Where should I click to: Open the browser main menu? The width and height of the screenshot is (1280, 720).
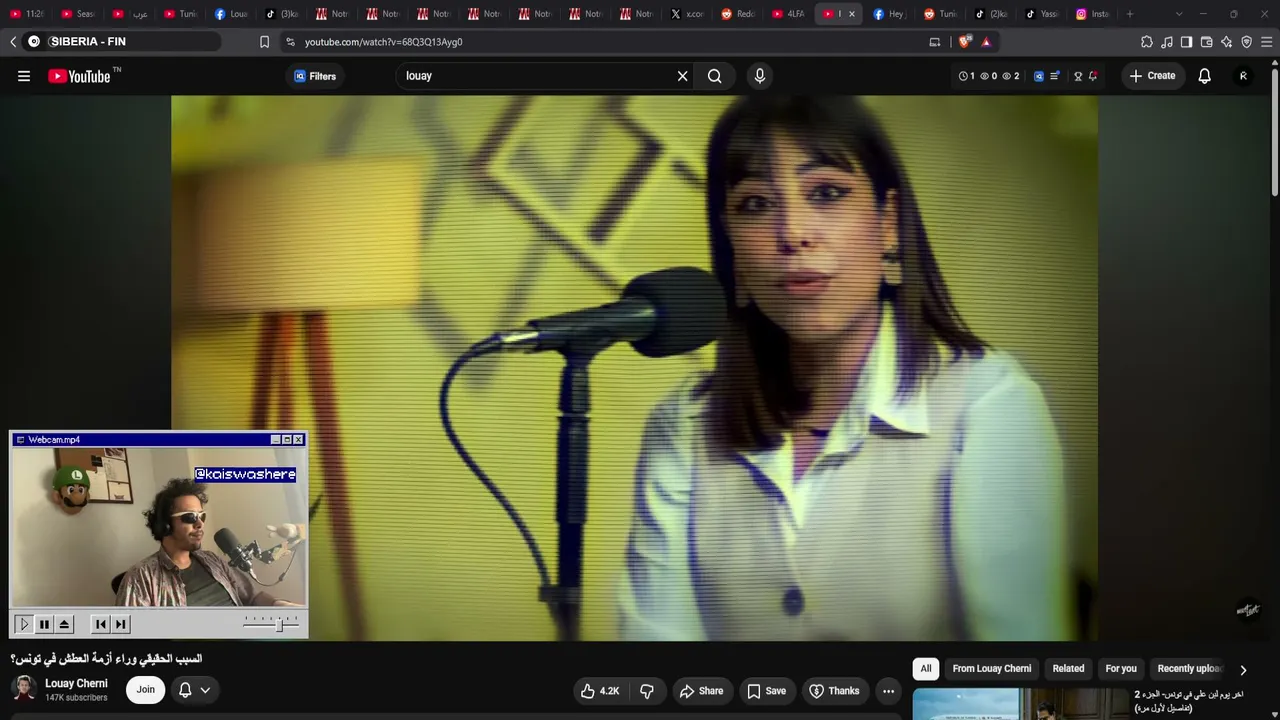tap(1267, 42)
